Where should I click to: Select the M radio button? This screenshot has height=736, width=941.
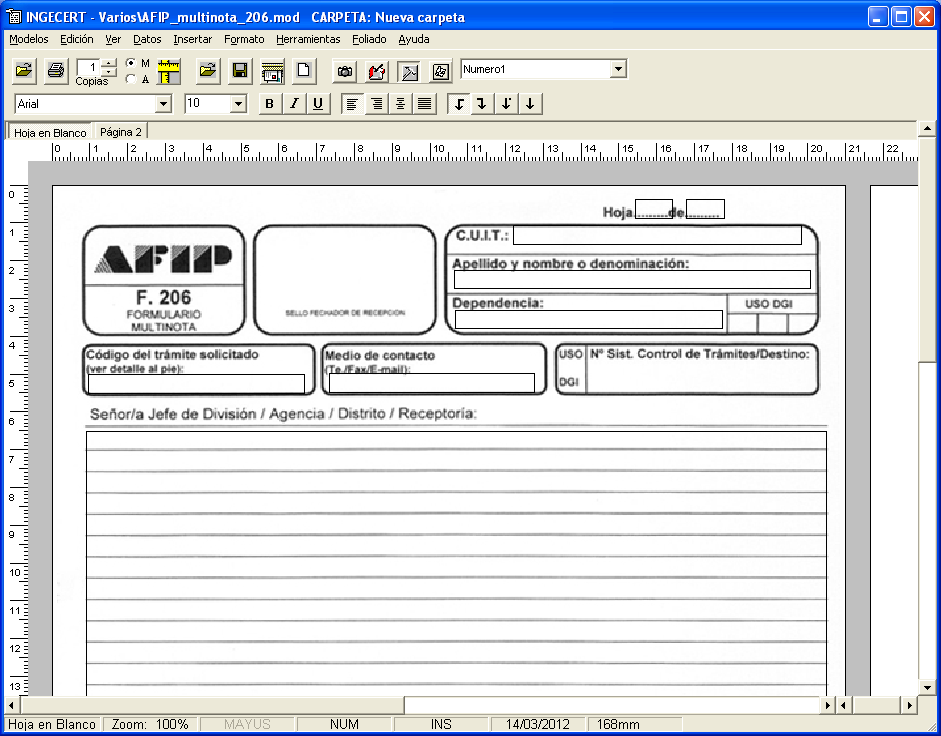[130, 62]
